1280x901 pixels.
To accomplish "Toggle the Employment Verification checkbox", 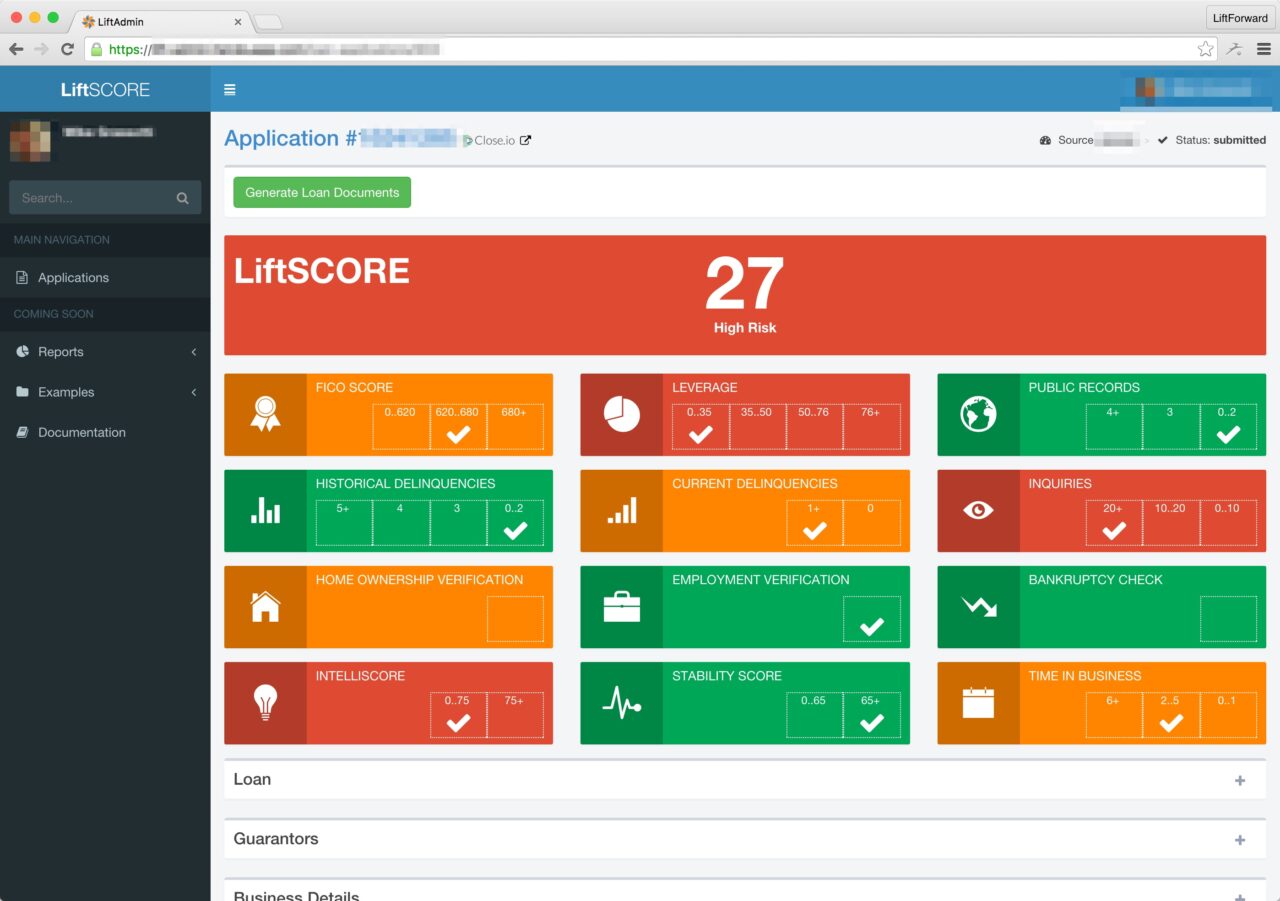I will point(871,619).
